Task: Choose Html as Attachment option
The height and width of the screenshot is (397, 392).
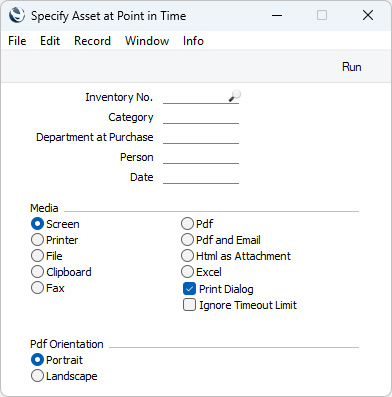Action: coord(187,256)
